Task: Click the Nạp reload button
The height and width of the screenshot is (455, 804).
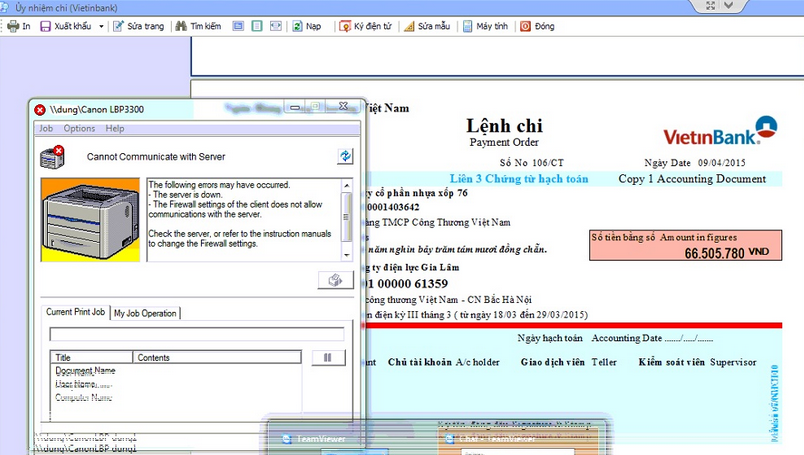Action: 307,26
